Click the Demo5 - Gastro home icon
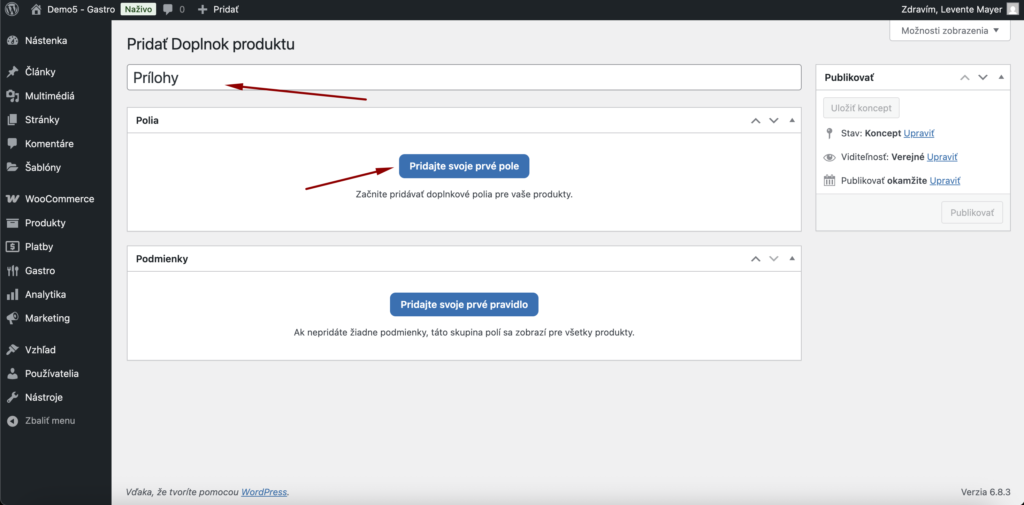Image resolution: width=1024 pixels, height=505 pixels. pyautogui.click(x=37, y=9)
